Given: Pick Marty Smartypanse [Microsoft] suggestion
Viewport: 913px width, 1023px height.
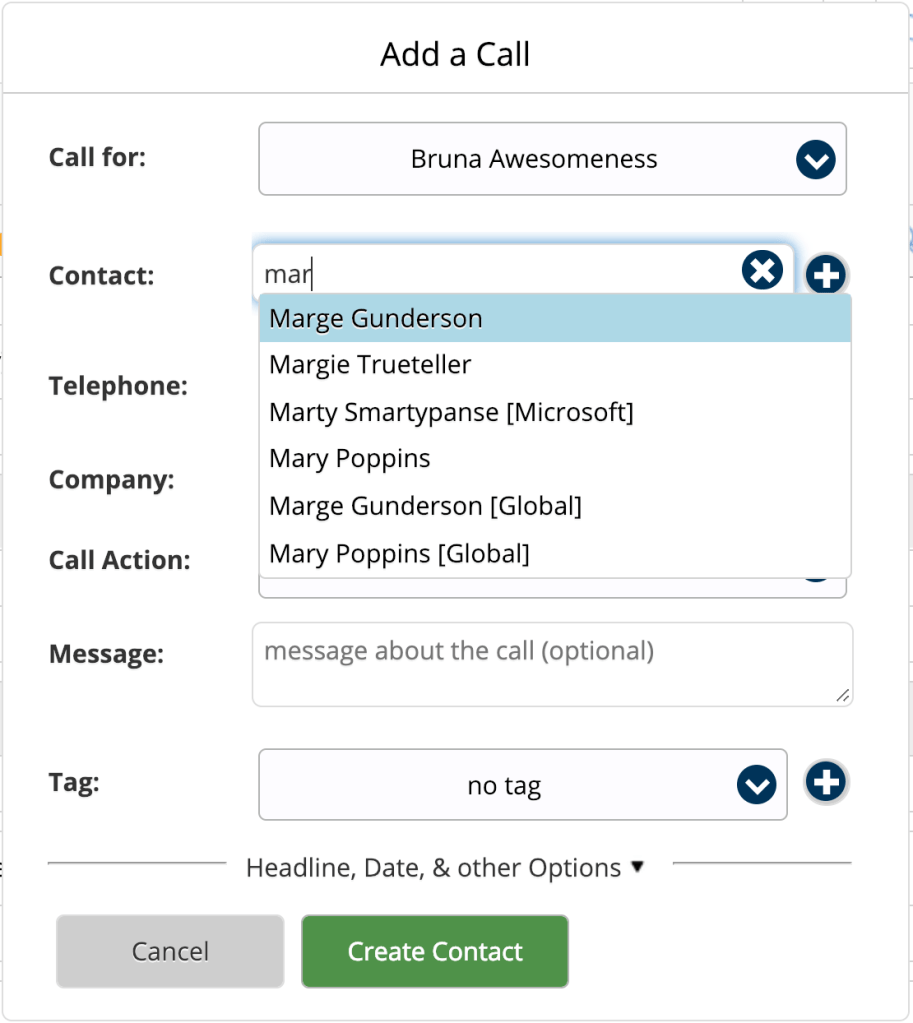Looking at the screenshot, I should coord(451,412).
